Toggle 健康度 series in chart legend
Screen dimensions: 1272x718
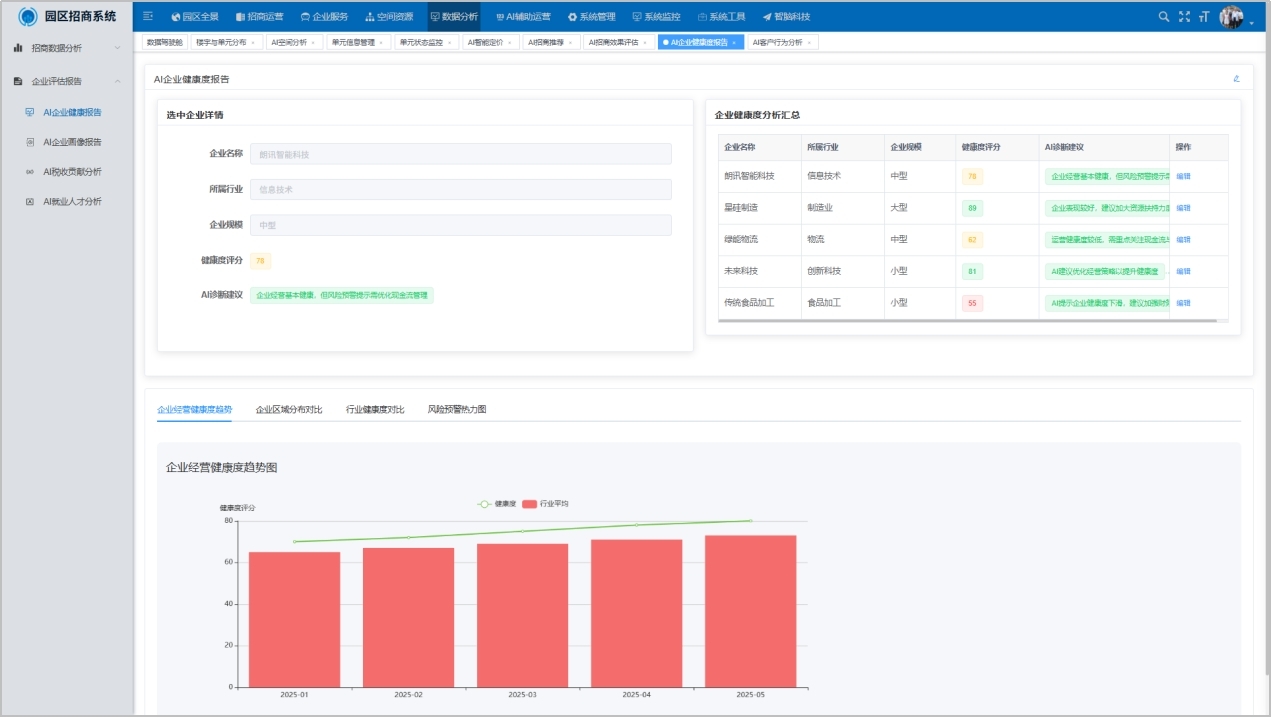(497, 504)
